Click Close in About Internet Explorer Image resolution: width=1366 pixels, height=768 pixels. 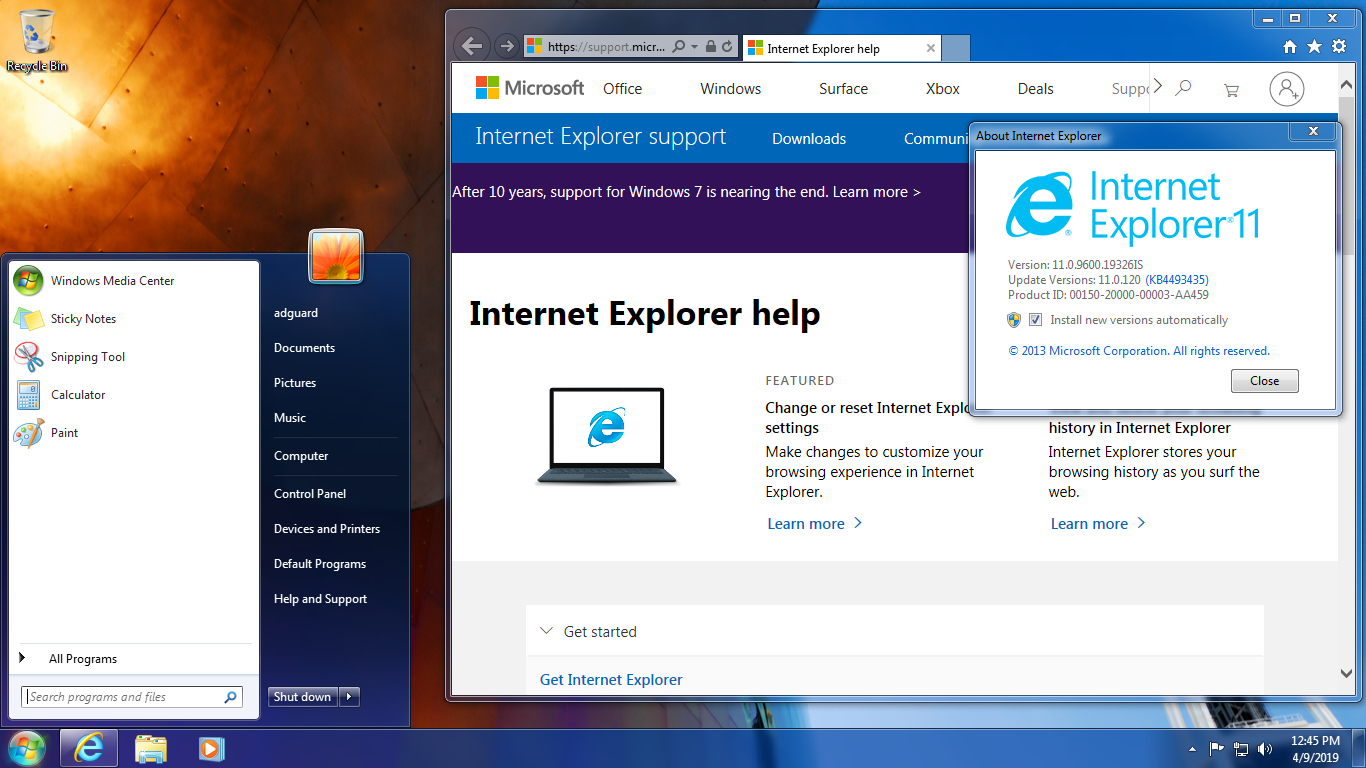click(1264, 381)
